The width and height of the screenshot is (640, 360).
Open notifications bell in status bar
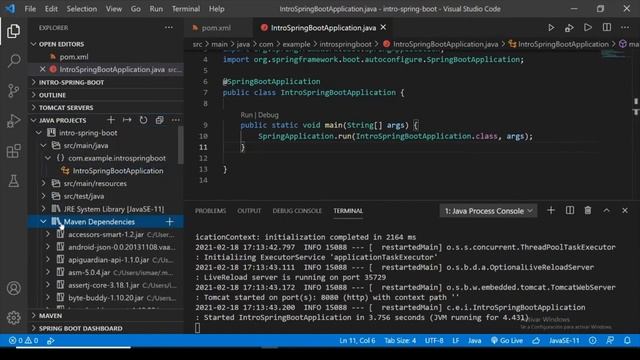pos(627,340)
